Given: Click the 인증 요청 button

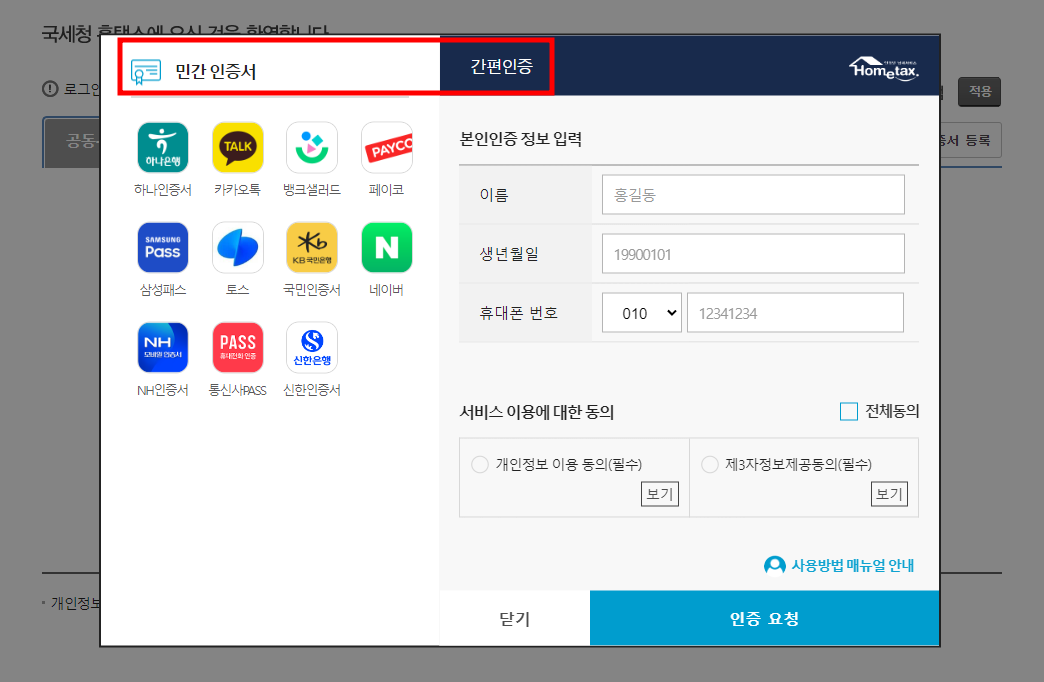Looking at the screenshot, I should pos(764,618).
